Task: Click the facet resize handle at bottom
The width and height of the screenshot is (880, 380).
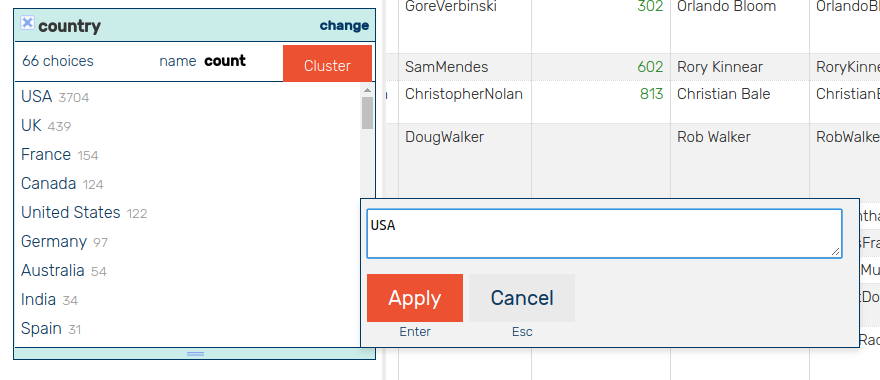Action: pos(195,354)
